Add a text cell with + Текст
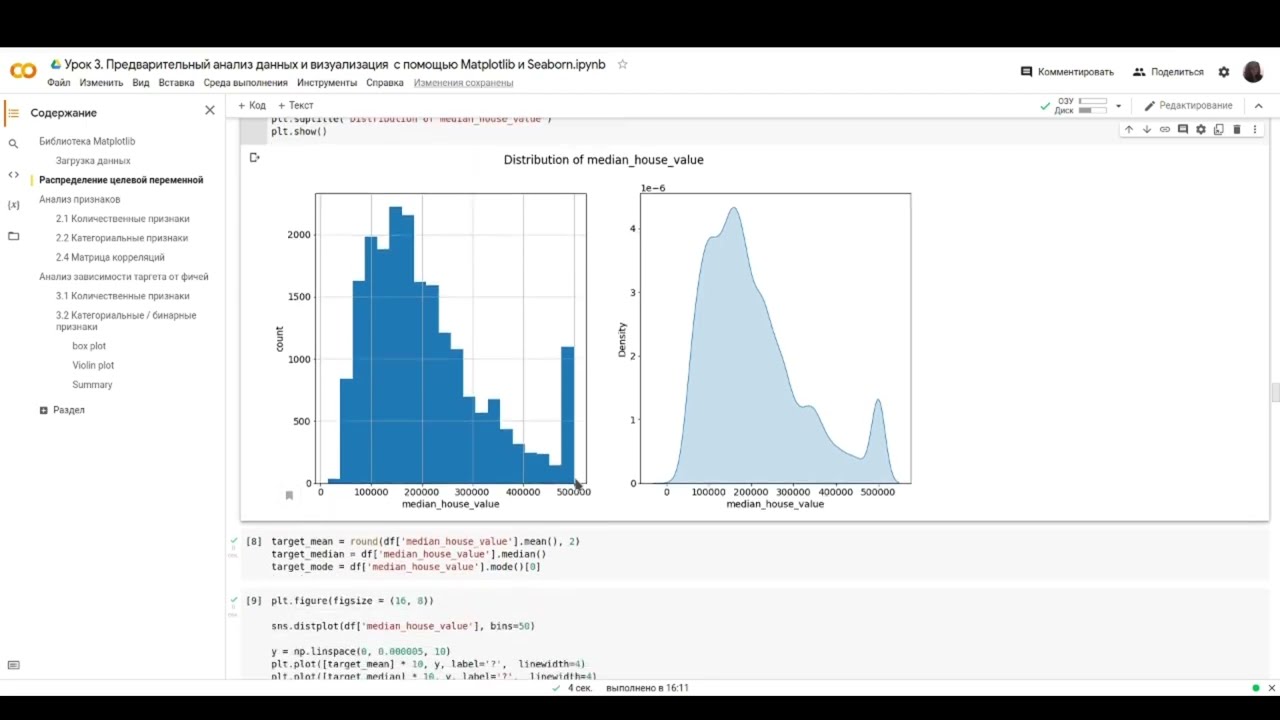Screen dimensions: 1280x720 (x=296, y=105)
